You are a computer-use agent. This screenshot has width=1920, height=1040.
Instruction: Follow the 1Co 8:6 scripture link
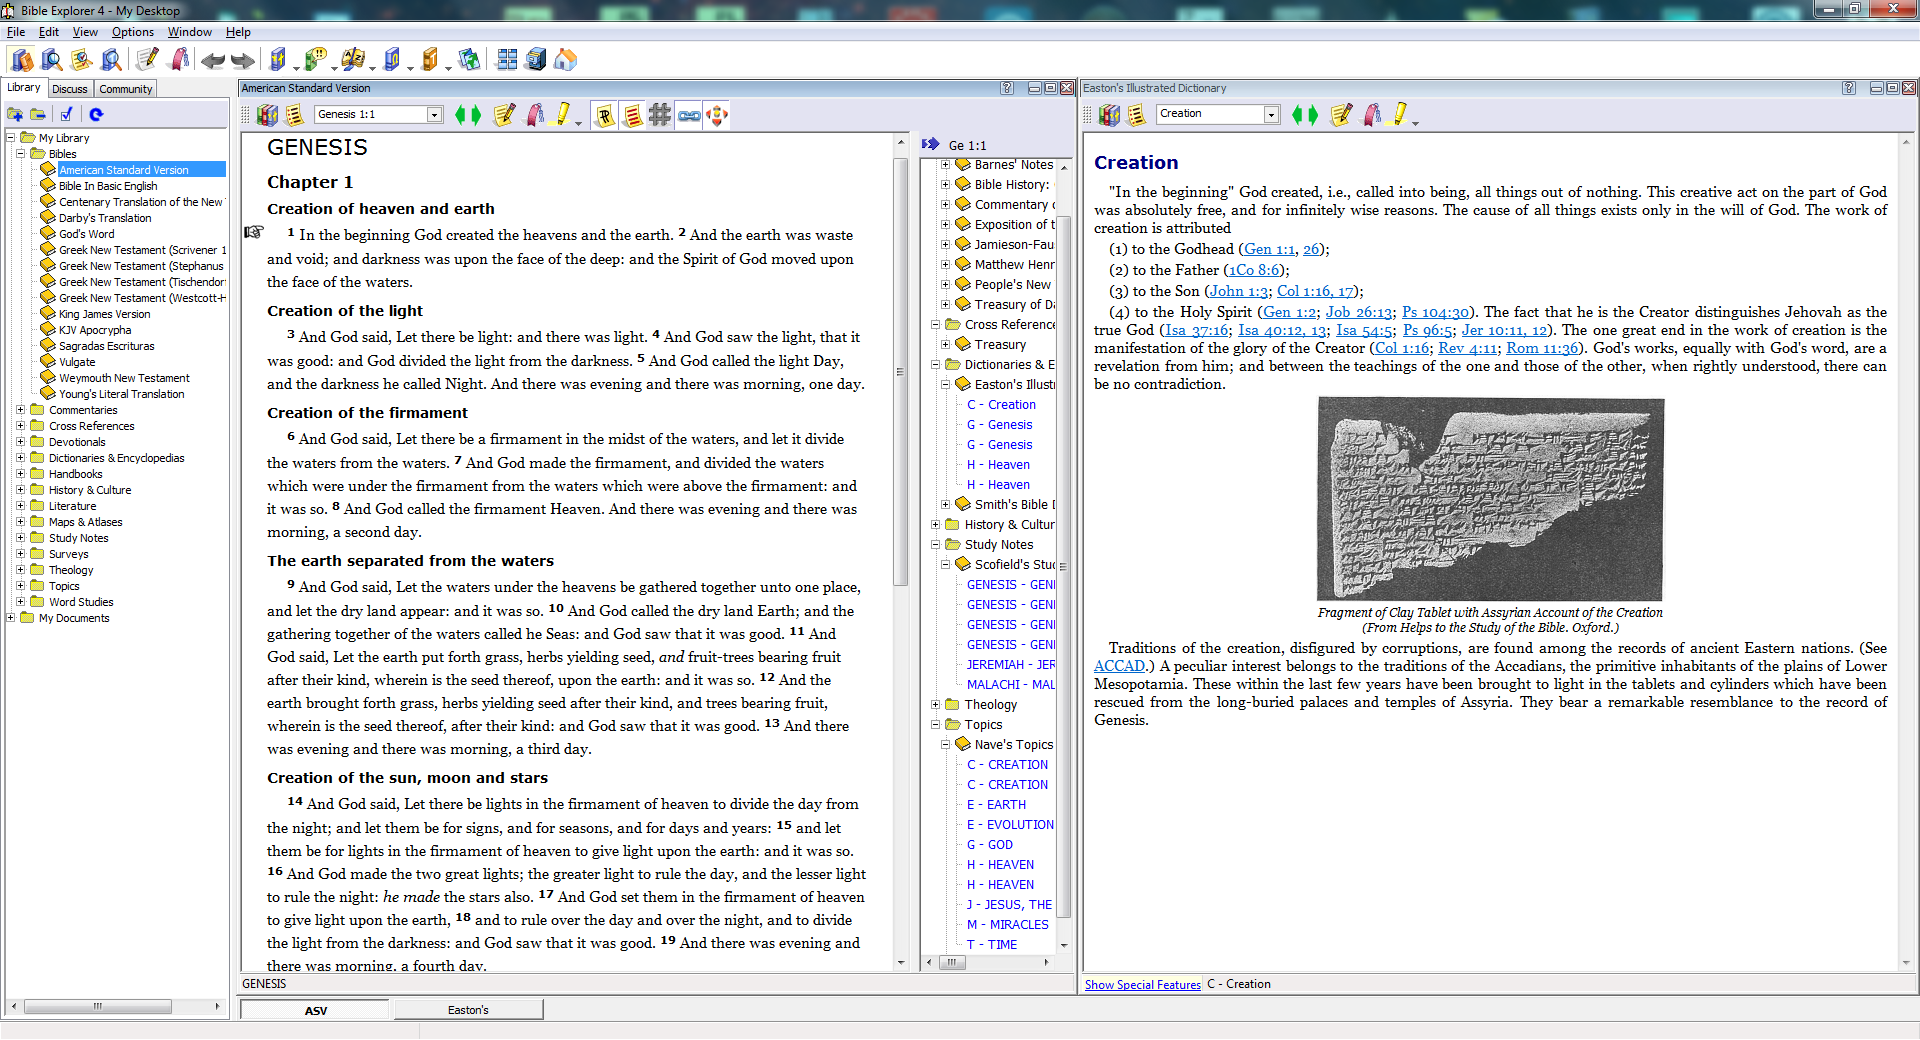click(x=1255, y=270)
